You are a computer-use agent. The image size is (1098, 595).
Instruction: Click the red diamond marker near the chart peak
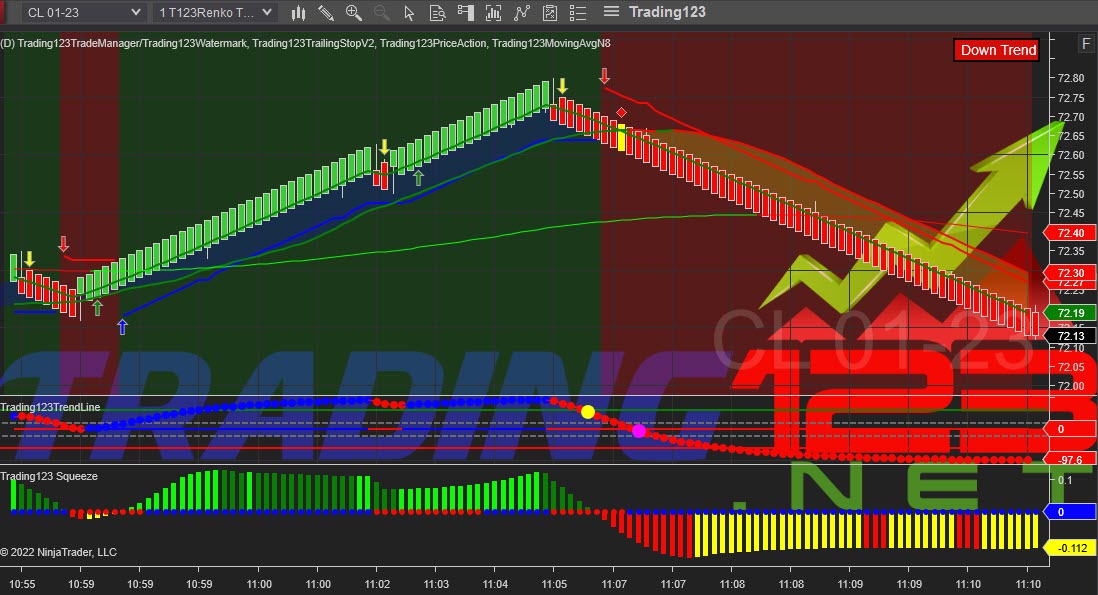(621, 113)
